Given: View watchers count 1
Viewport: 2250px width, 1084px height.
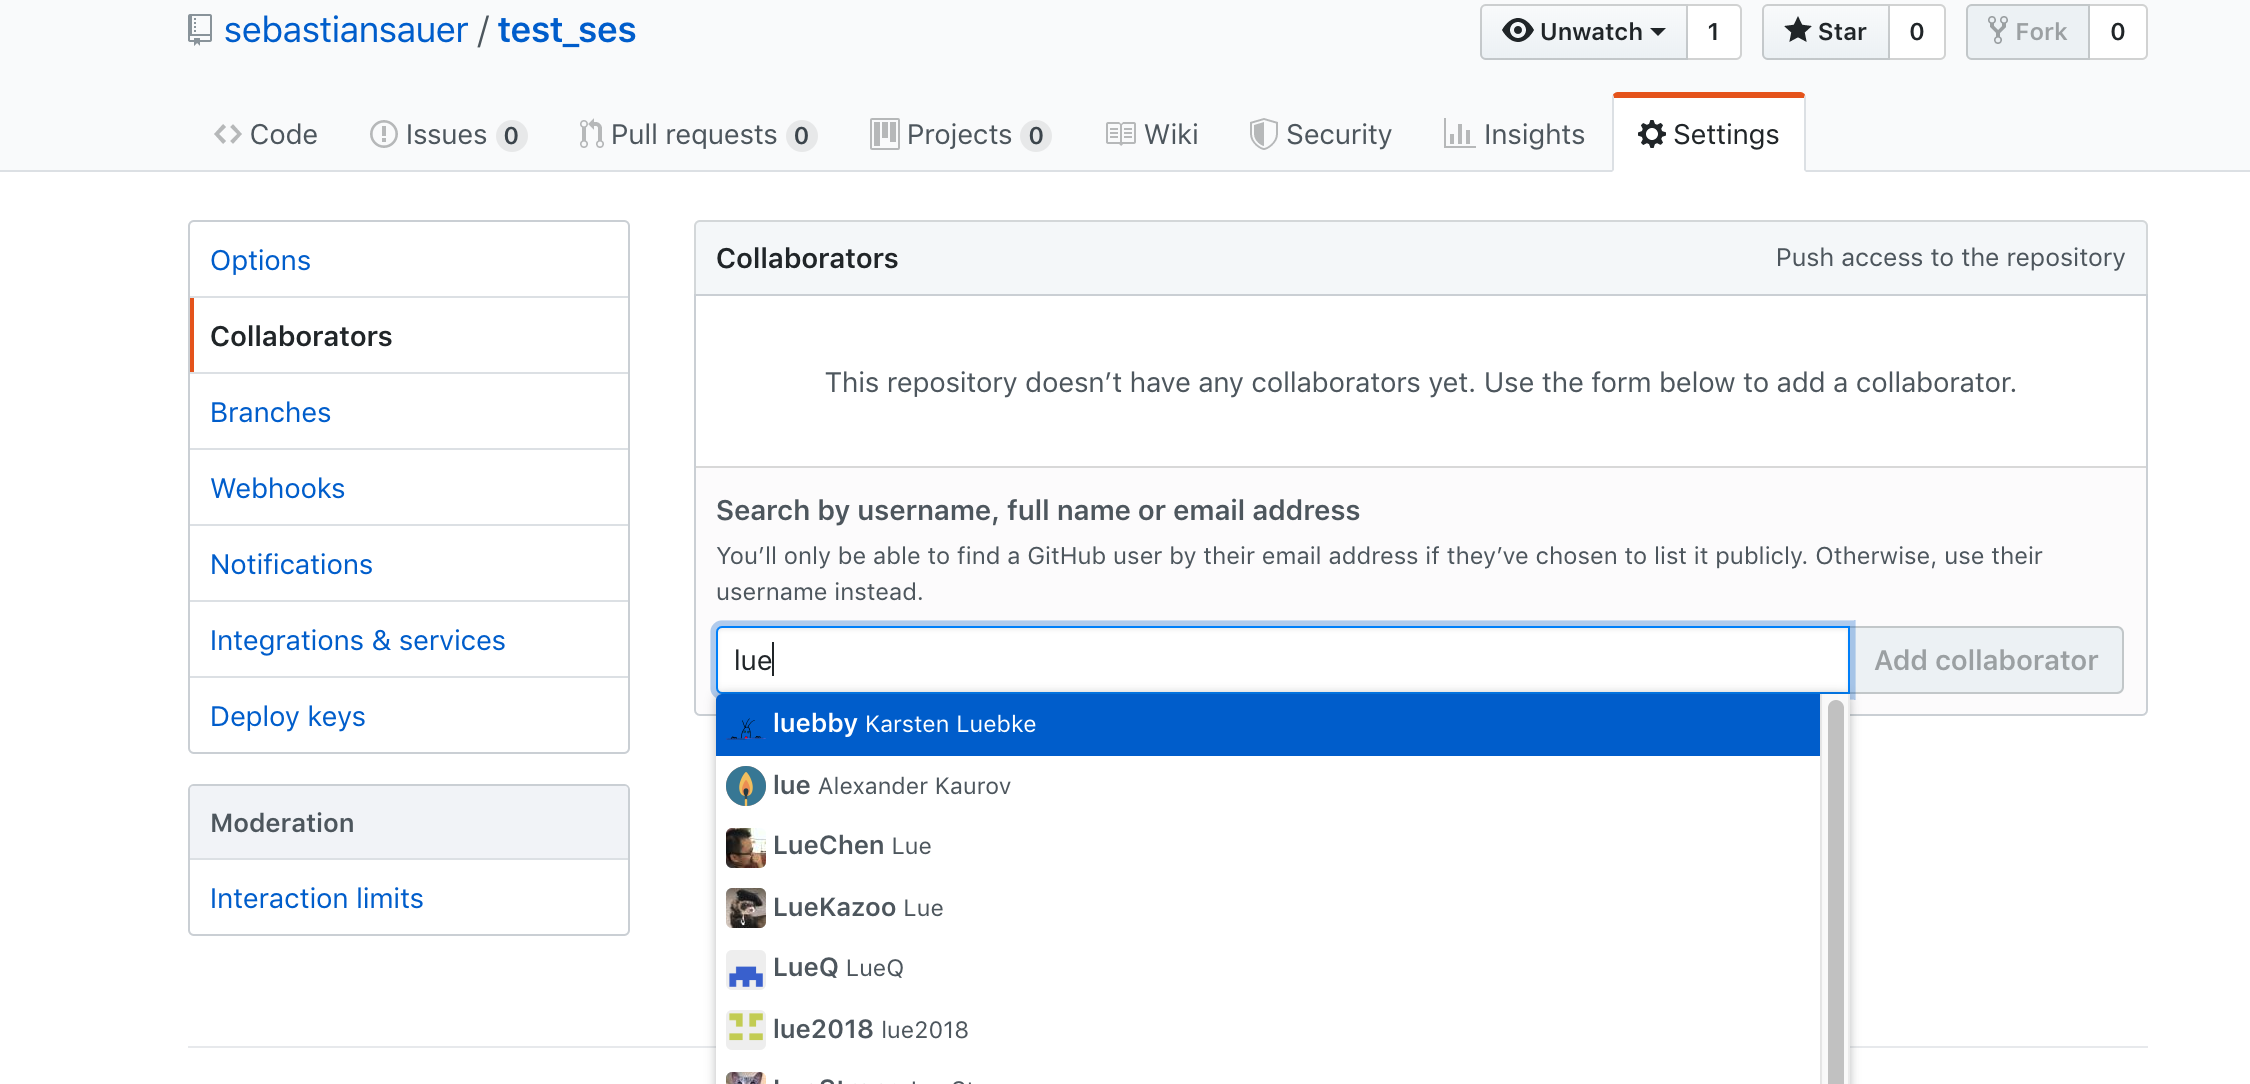Looking at the screenshot, I should pyautogui.click(x=1714, y=32).
